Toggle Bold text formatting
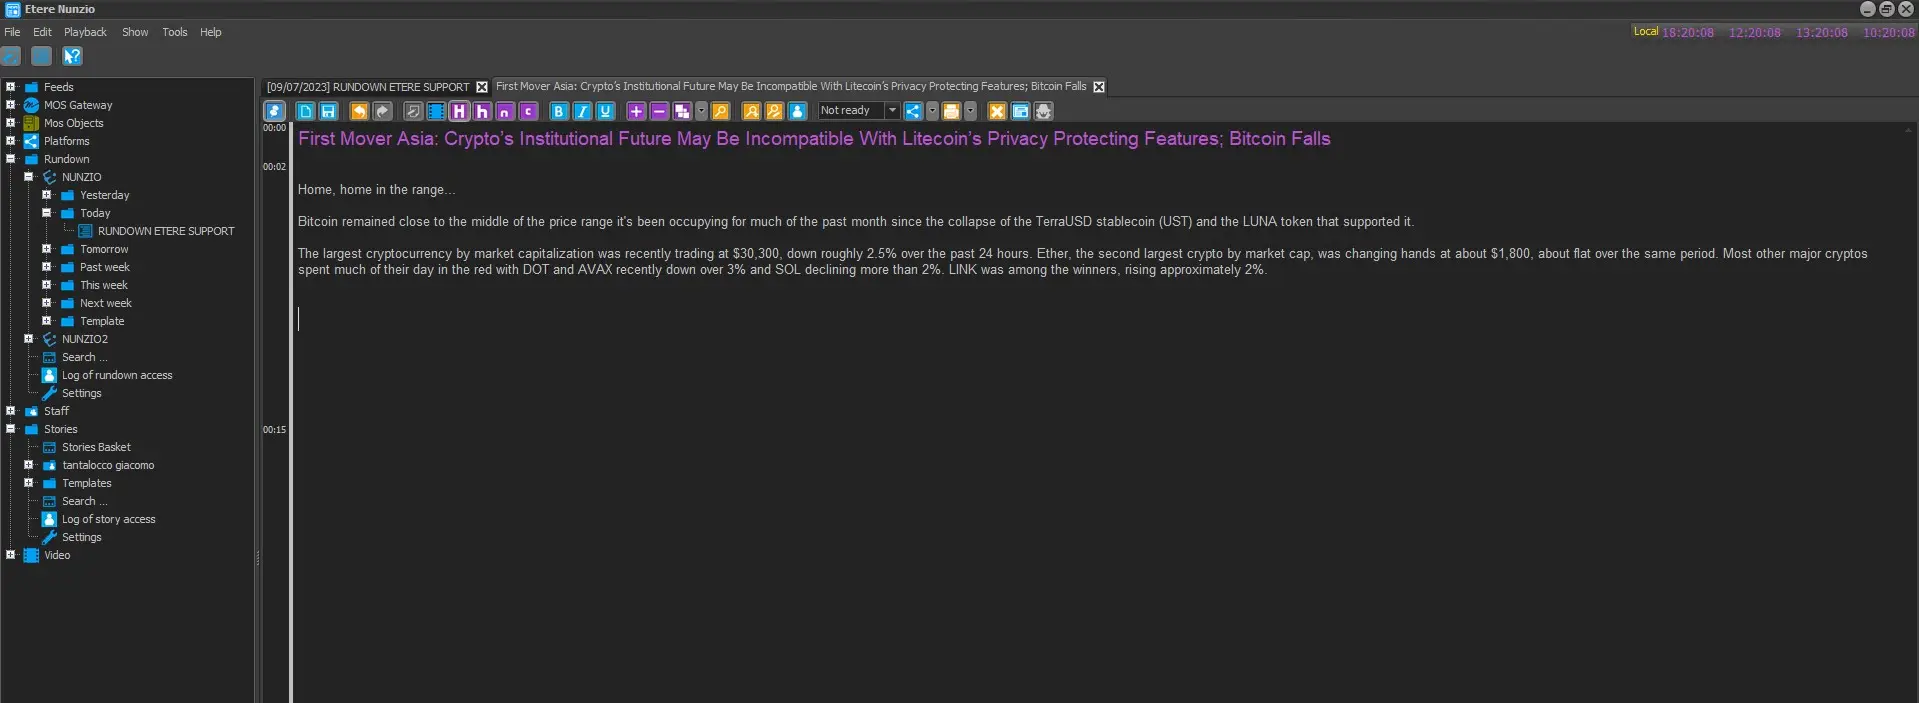The width and height of the screenshot is (1919, 703). coord(559,111)
